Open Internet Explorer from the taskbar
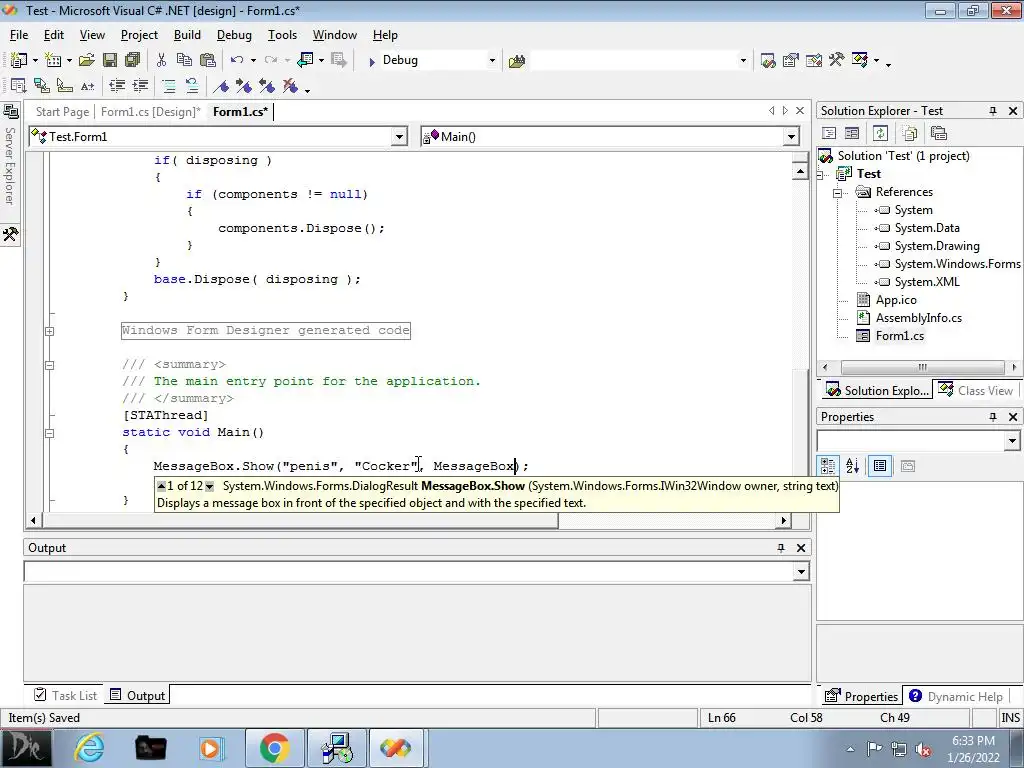 click(89, 748)
